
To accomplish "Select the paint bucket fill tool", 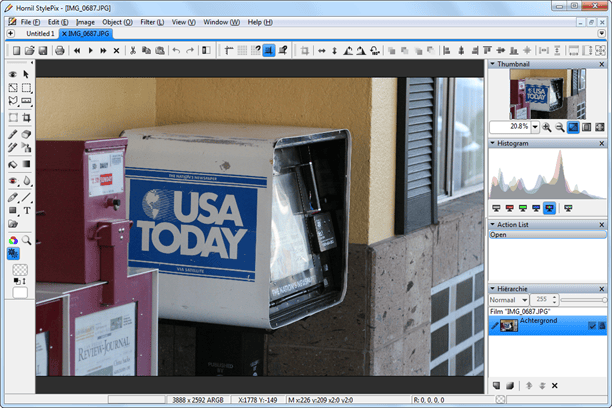I will (x=13, y=164).
